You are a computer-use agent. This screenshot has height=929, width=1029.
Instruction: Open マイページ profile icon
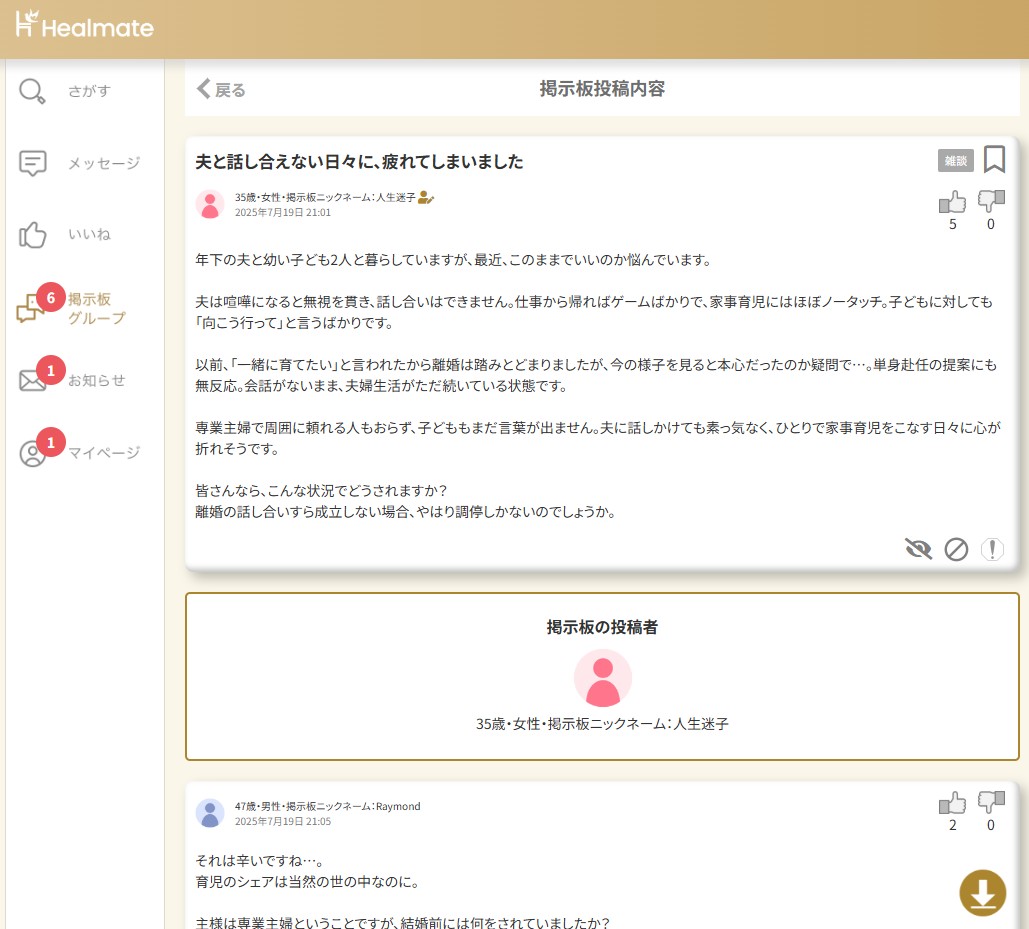point(33,453)
